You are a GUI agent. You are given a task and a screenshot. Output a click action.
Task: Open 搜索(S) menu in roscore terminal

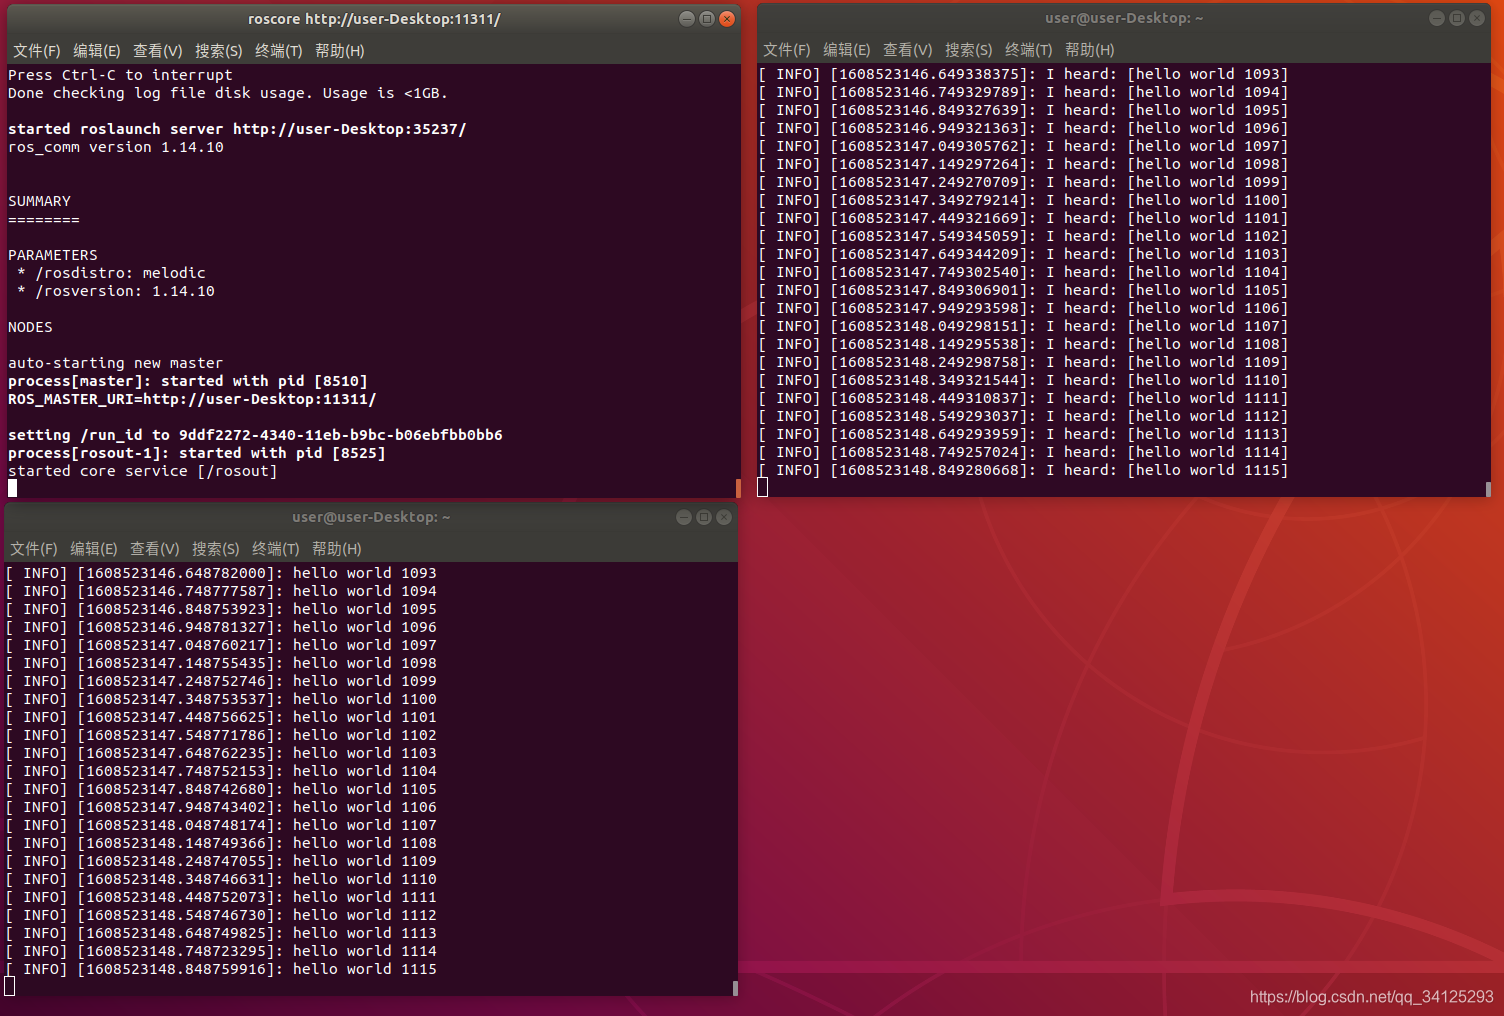[x=219, y=51]
